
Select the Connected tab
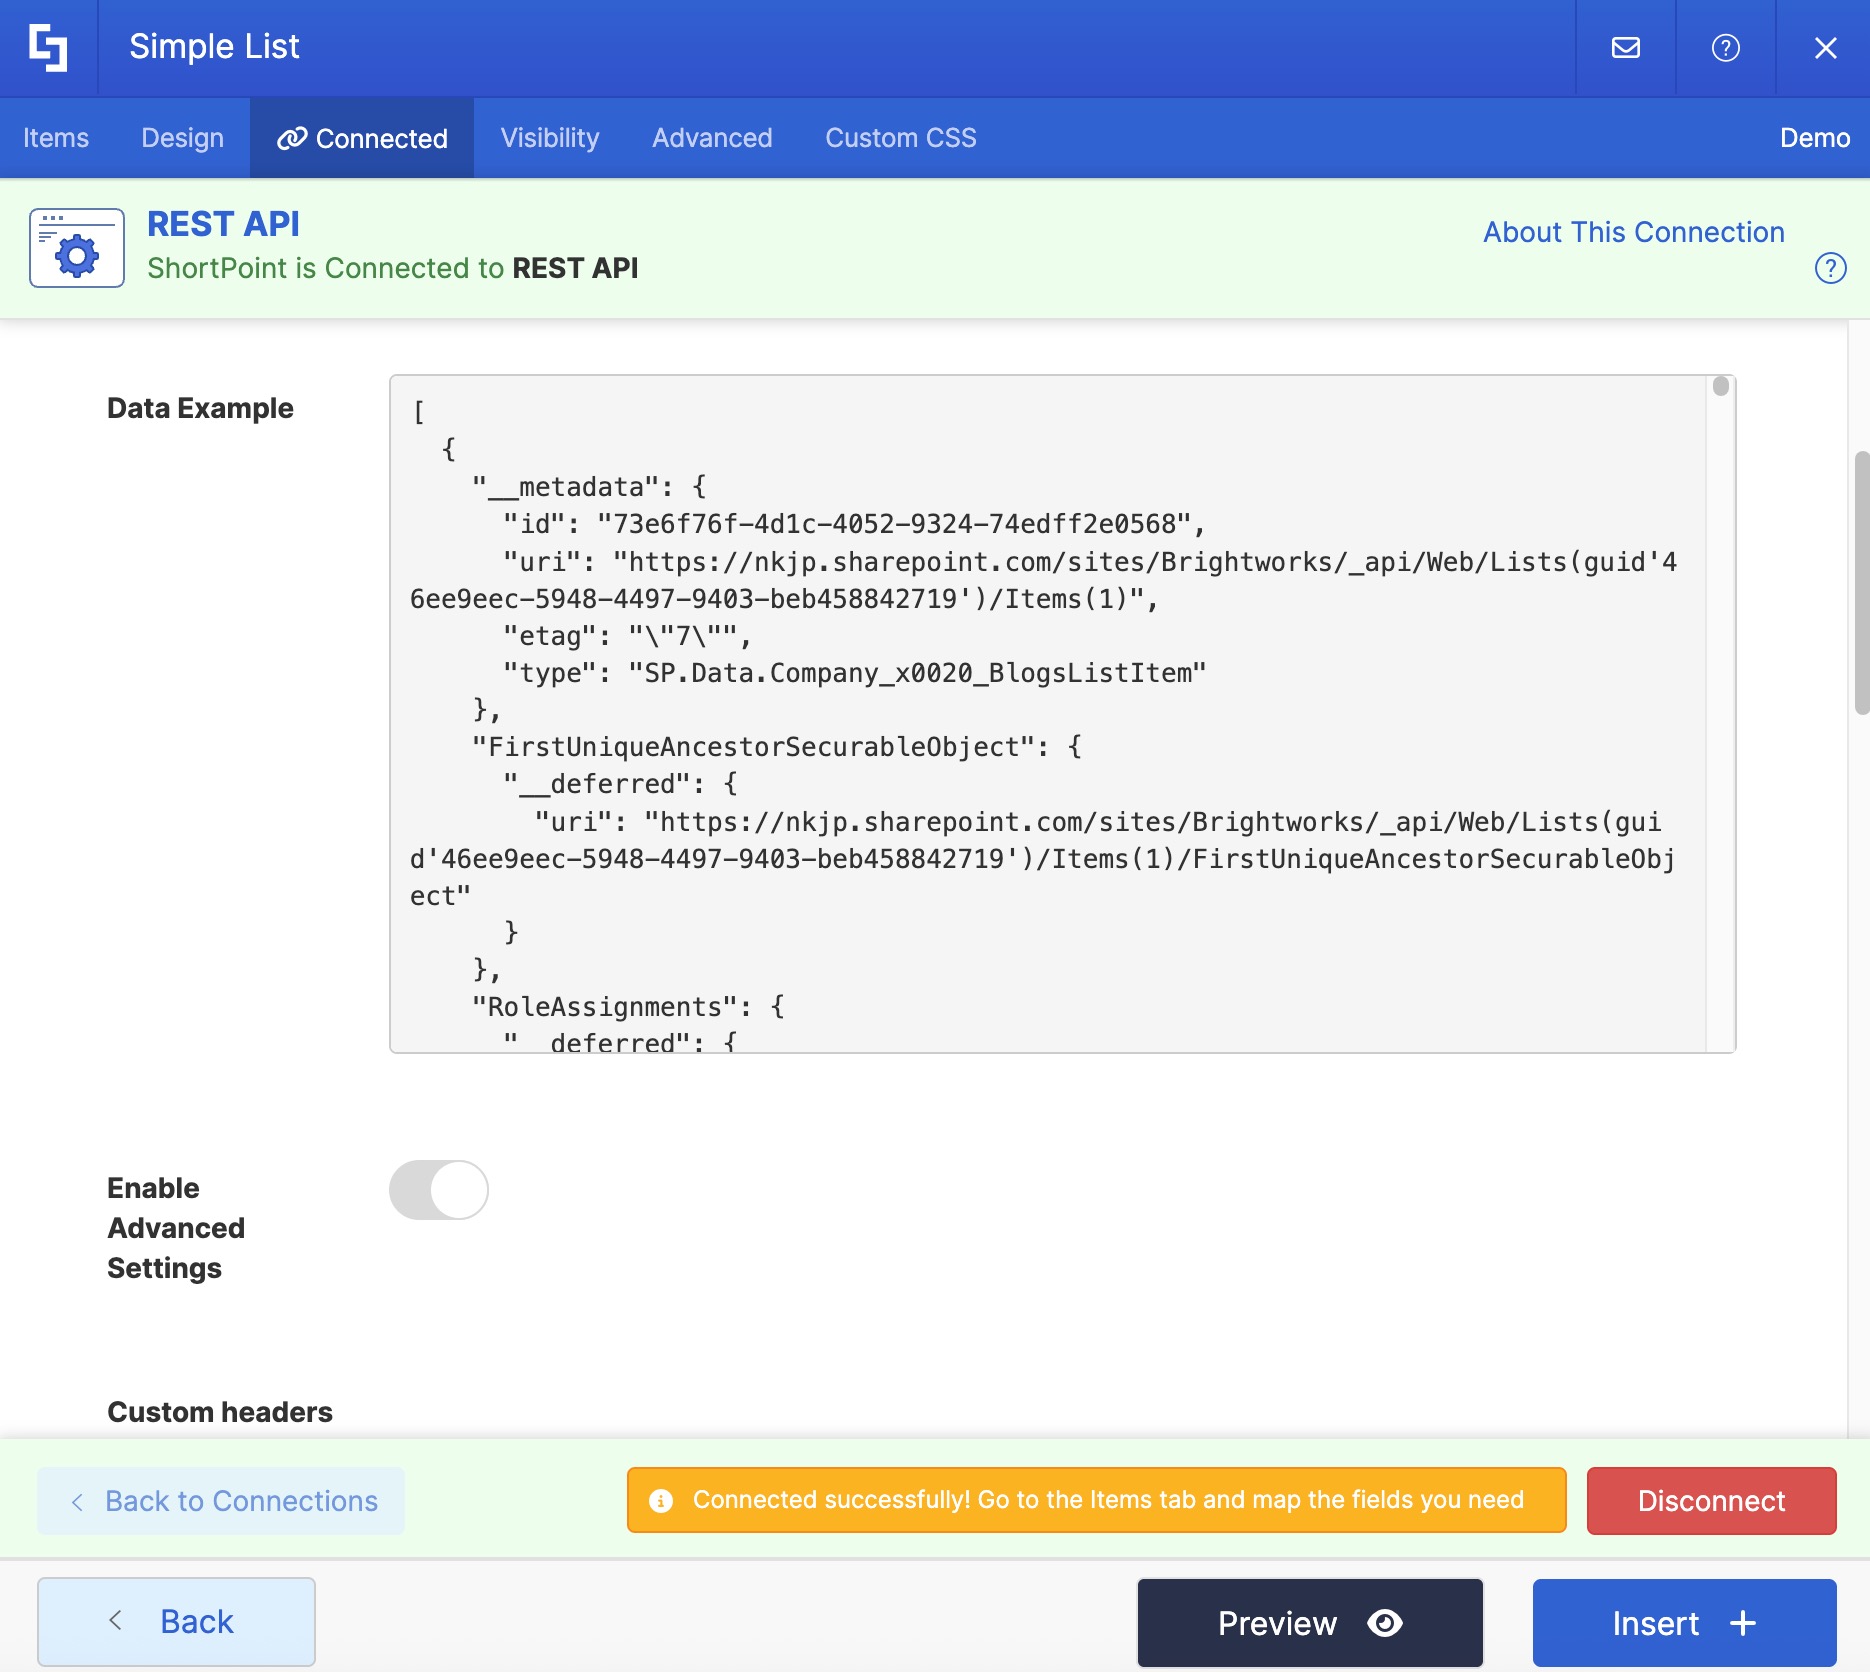point(362,138)
